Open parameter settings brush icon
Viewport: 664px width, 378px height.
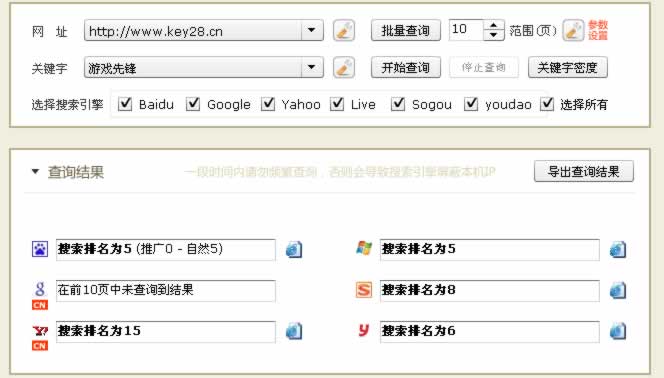click(573, 30)
